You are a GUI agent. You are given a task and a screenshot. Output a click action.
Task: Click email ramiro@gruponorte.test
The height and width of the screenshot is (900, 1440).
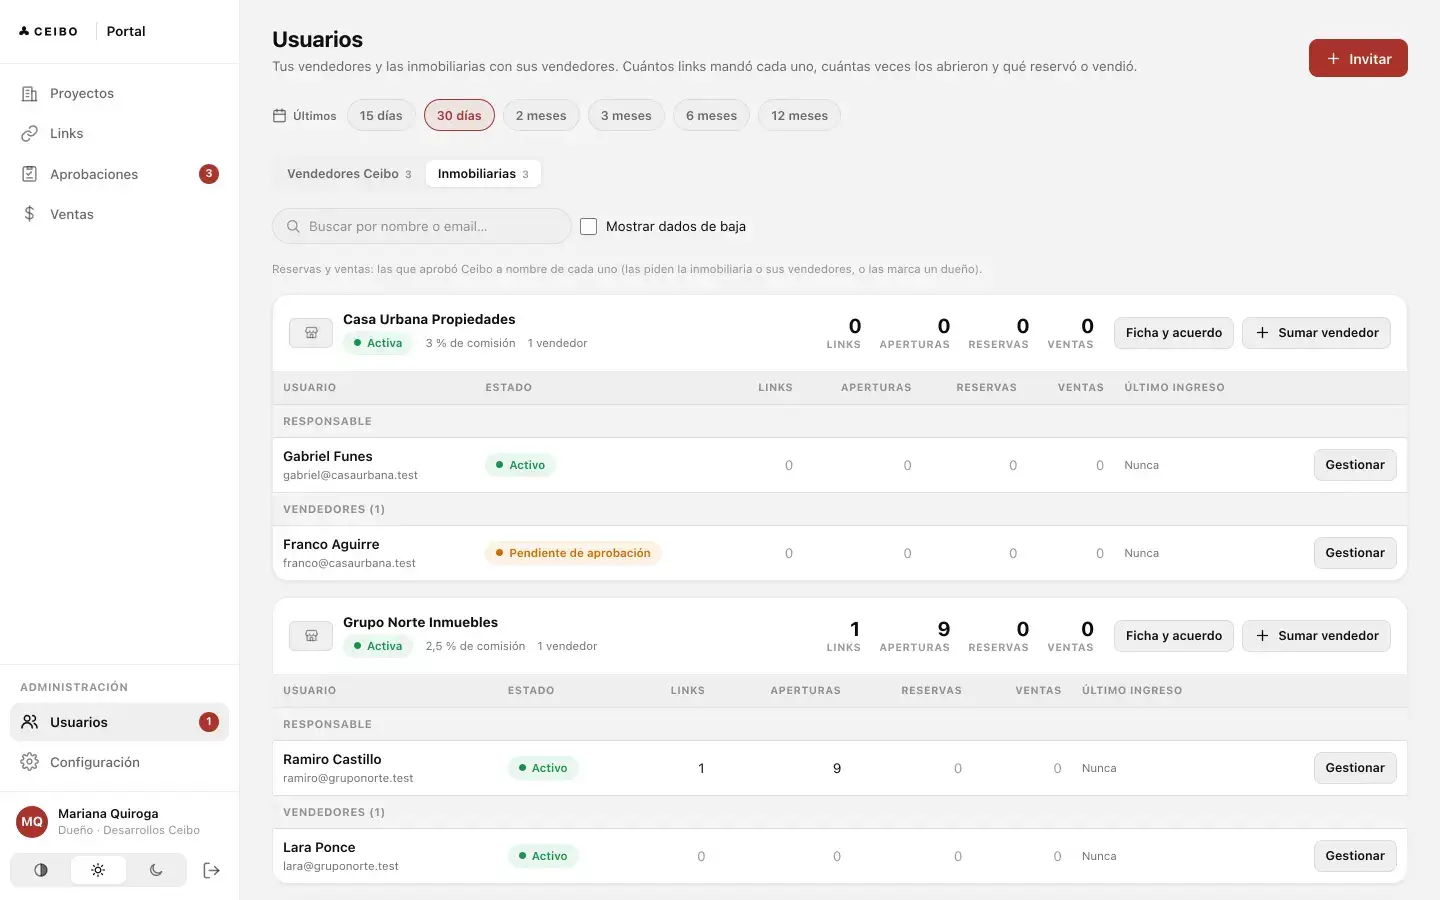[348, 778]
